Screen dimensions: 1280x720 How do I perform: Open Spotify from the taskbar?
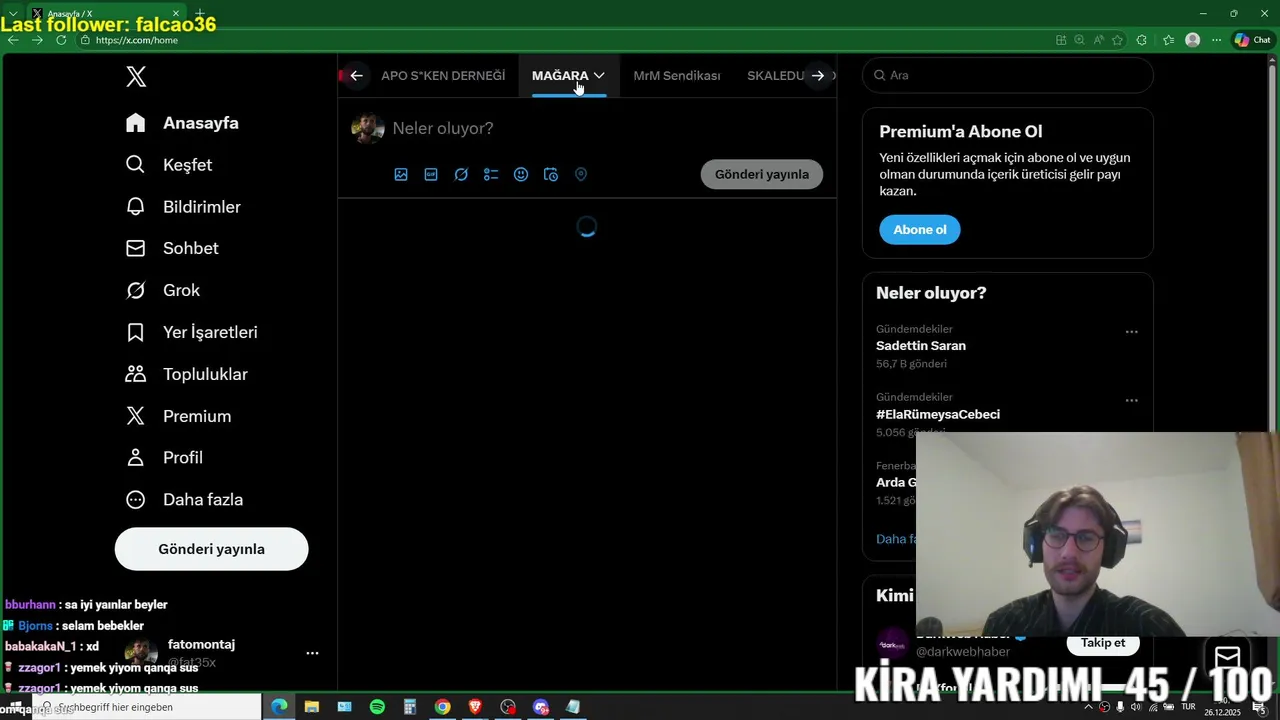377,707
